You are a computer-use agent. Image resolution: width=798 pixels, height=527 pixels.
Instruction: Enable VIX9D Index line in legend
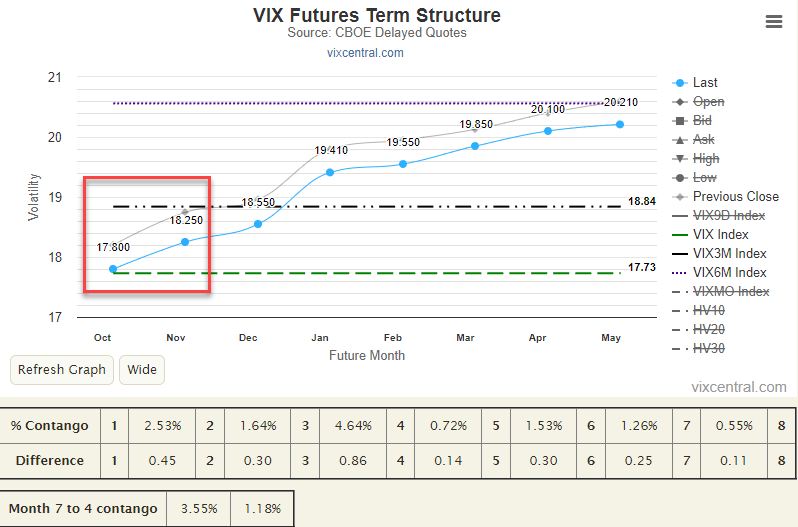pos(729,216)
